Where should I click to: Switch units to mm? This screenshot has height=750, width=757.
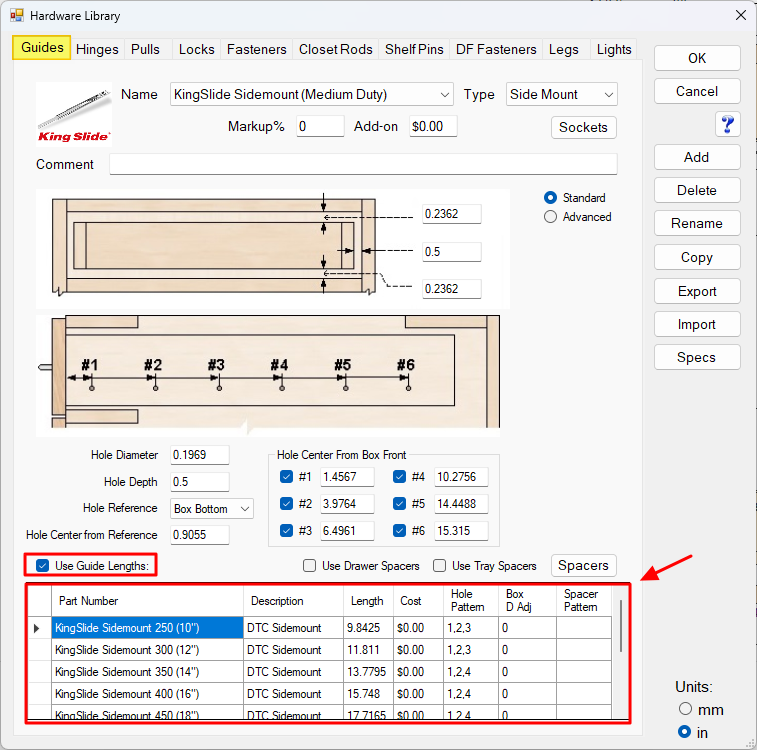(x=685, y=709)
